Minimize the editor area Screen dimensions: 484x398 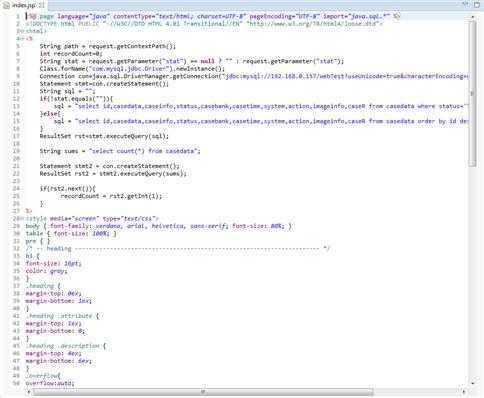(x=466, y=4)
